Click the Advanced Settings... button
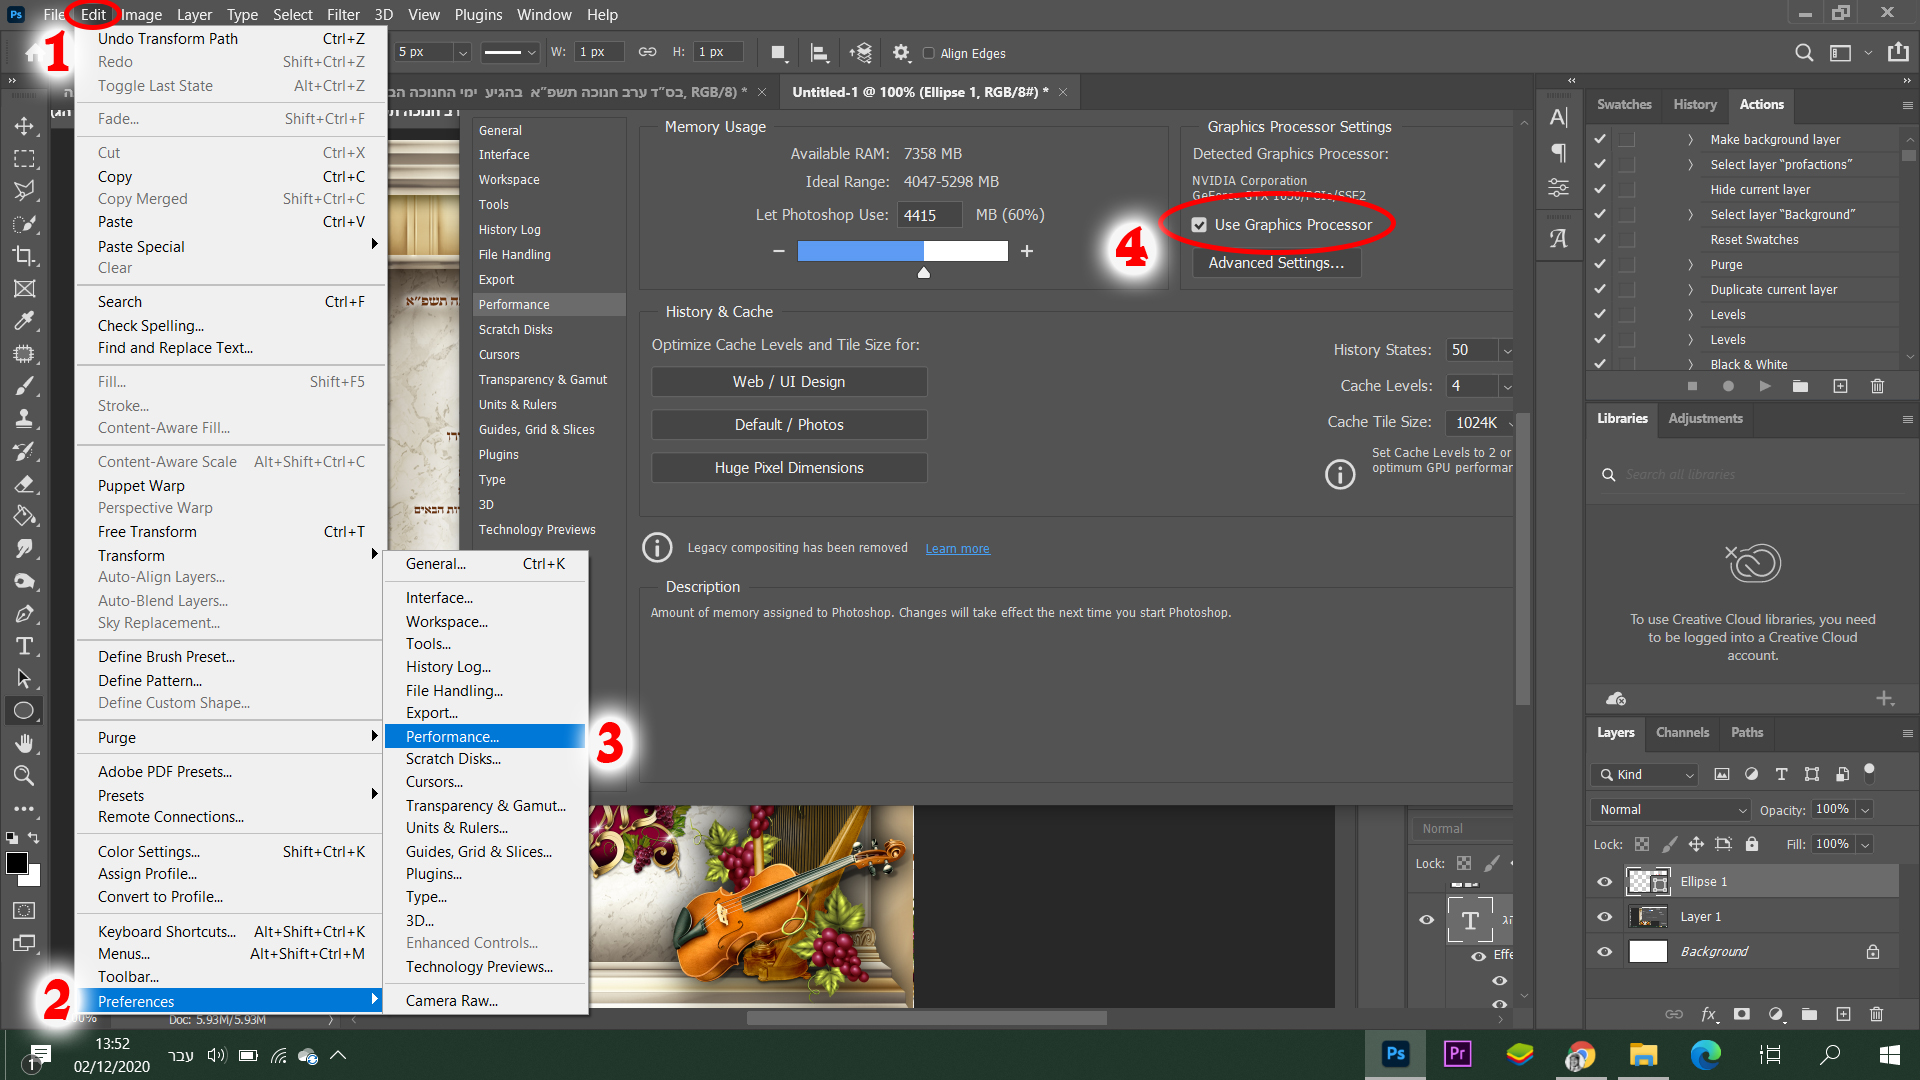 click(x=1276, y=263)
